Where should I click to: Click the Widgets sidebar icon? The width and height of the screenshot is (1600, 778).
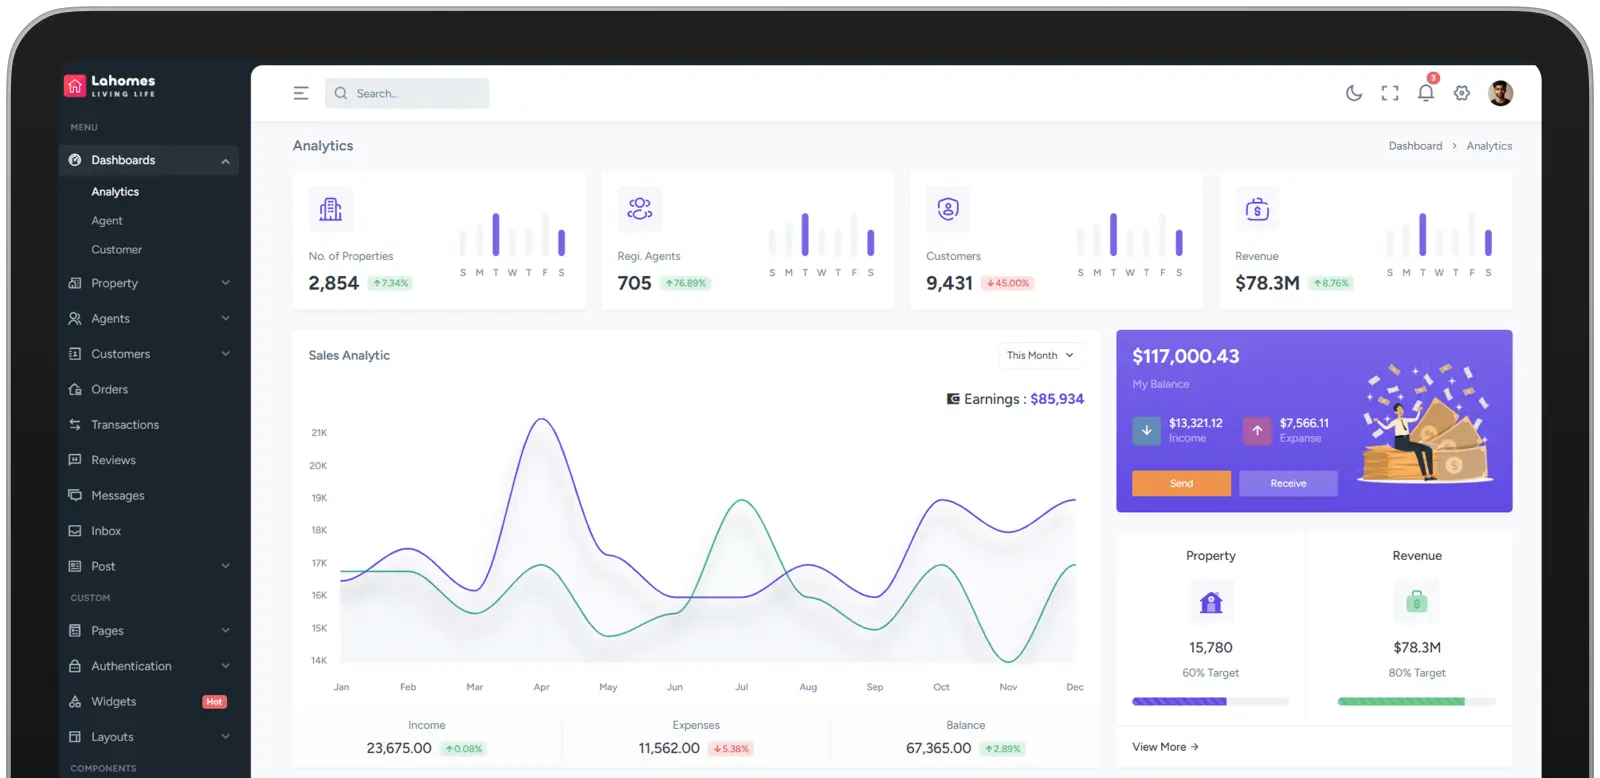coord(75,702)
